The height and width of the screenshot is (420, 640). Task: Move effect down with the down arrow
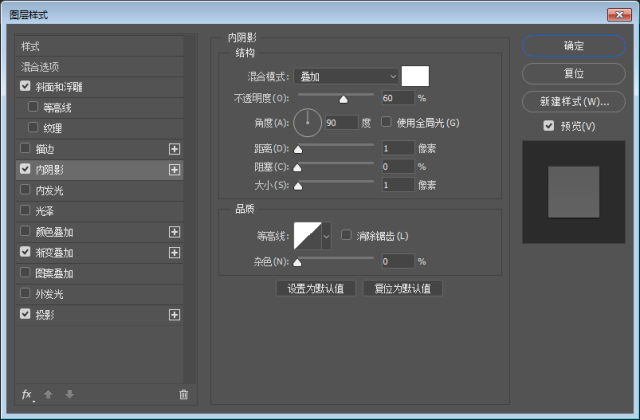click(x=69, y=394)
